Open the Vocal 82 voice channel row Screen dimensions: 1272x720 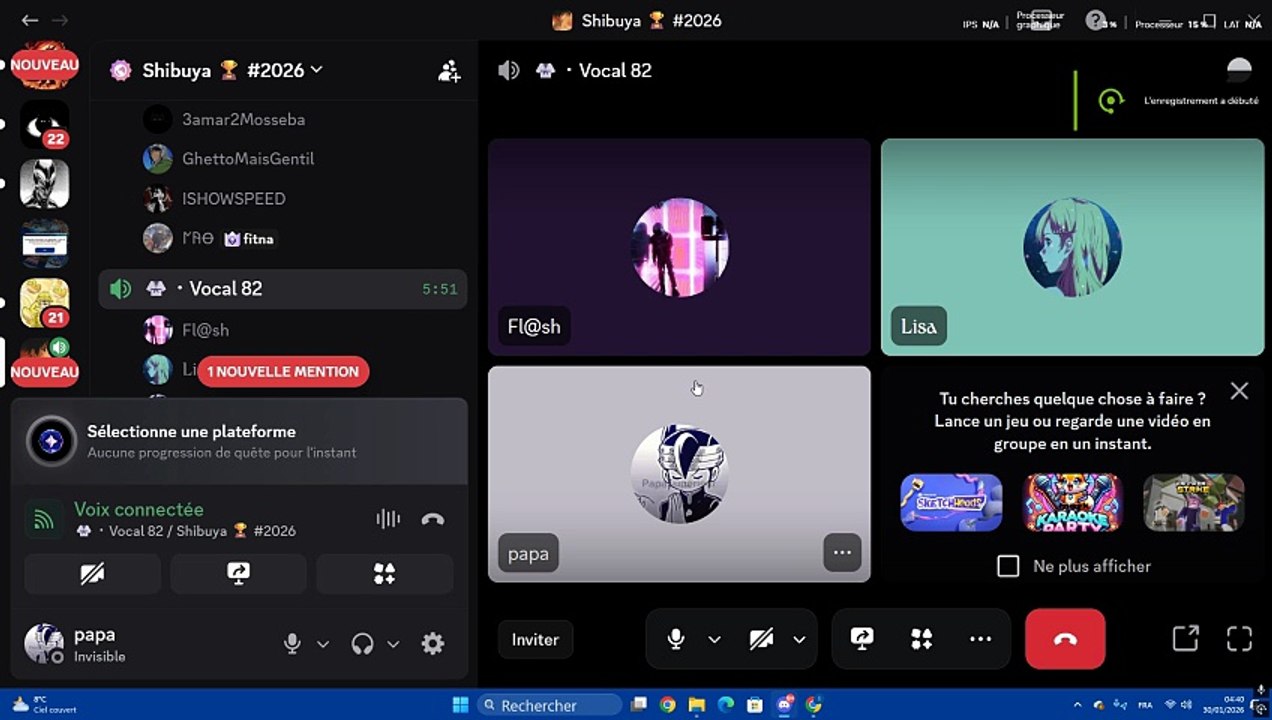pos(283,289)
